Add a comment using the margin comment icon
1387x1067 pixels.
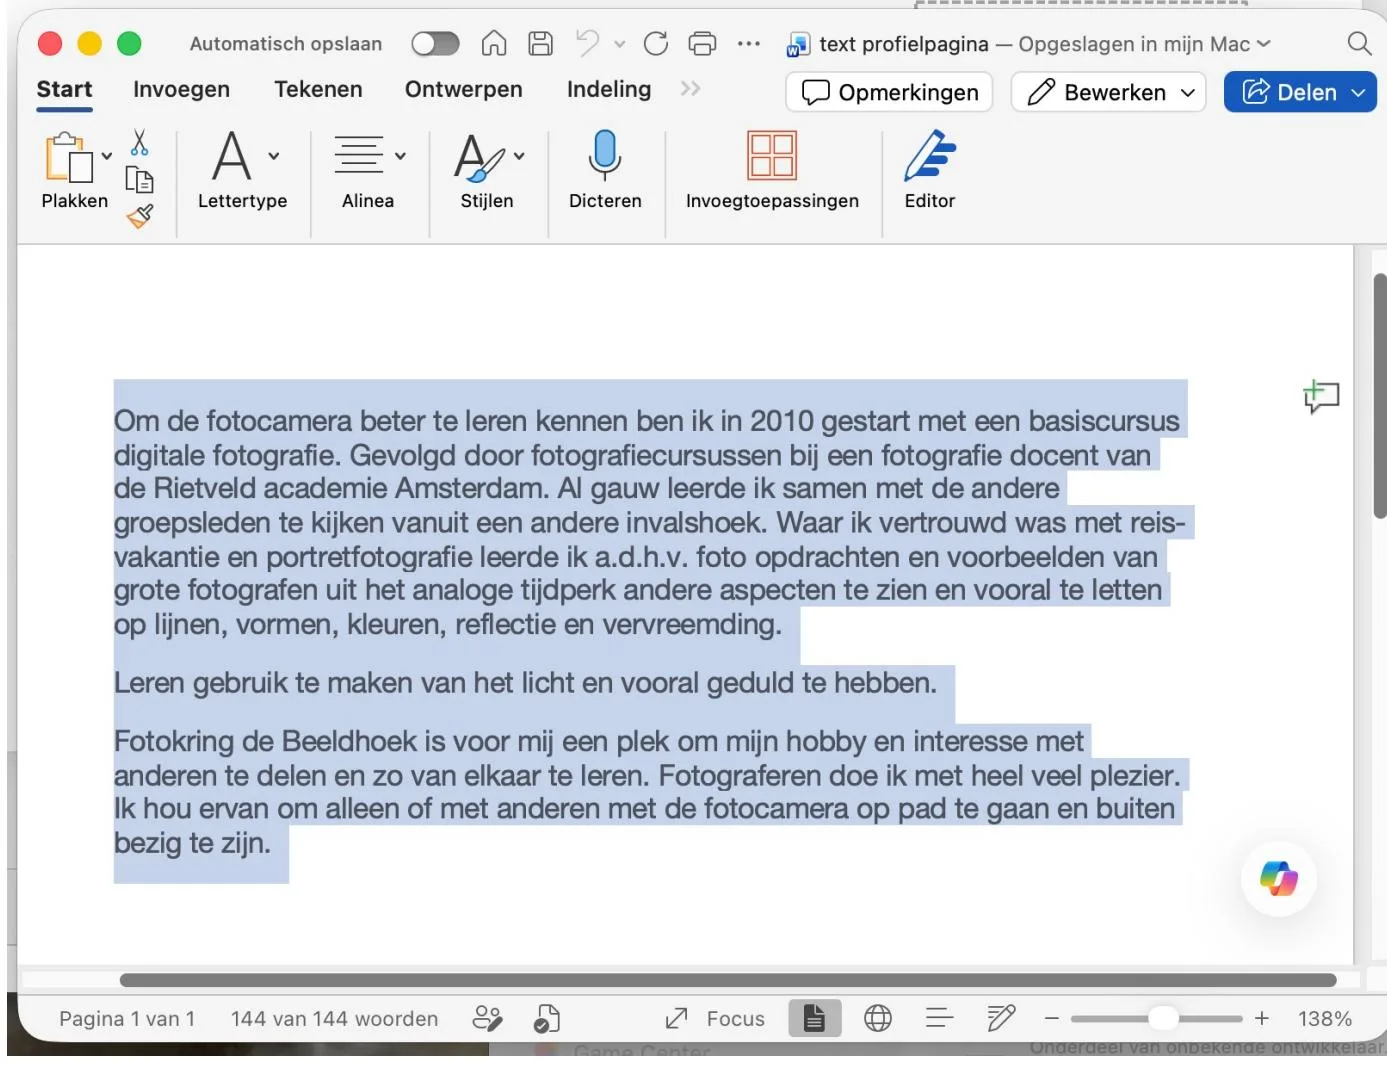(x=1321, y=397)
